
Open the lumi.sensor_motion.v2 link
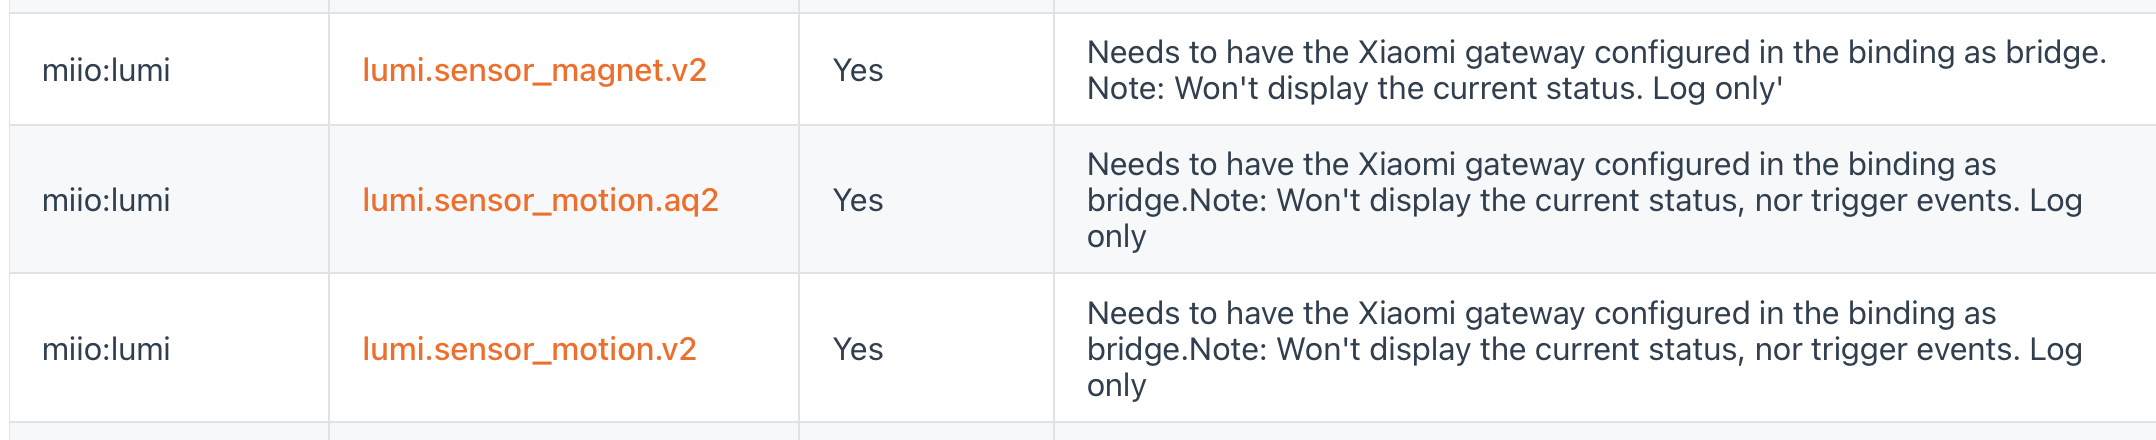(x=529, y=349)
